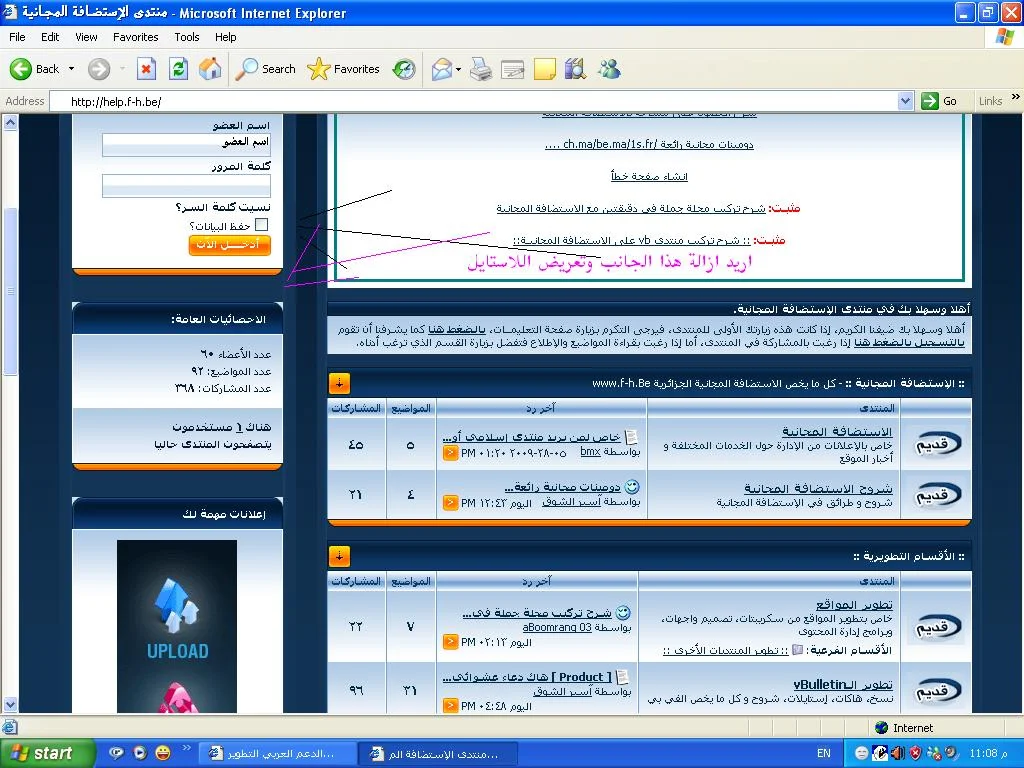This screenshot has height=768, width=1024.
Task: Open user profile link bmx
Action: pyautogui.click(x=590, y=452)
